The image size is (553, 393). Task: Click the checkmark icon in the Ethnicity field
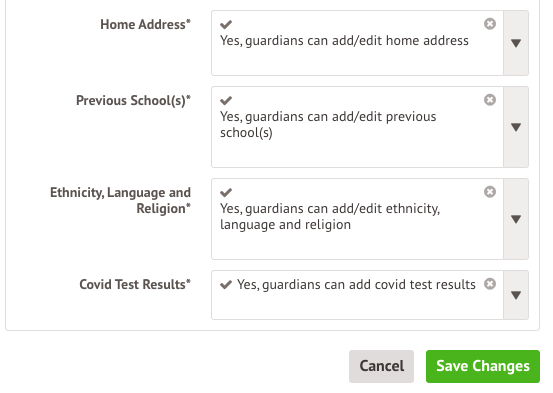[226, 193]
